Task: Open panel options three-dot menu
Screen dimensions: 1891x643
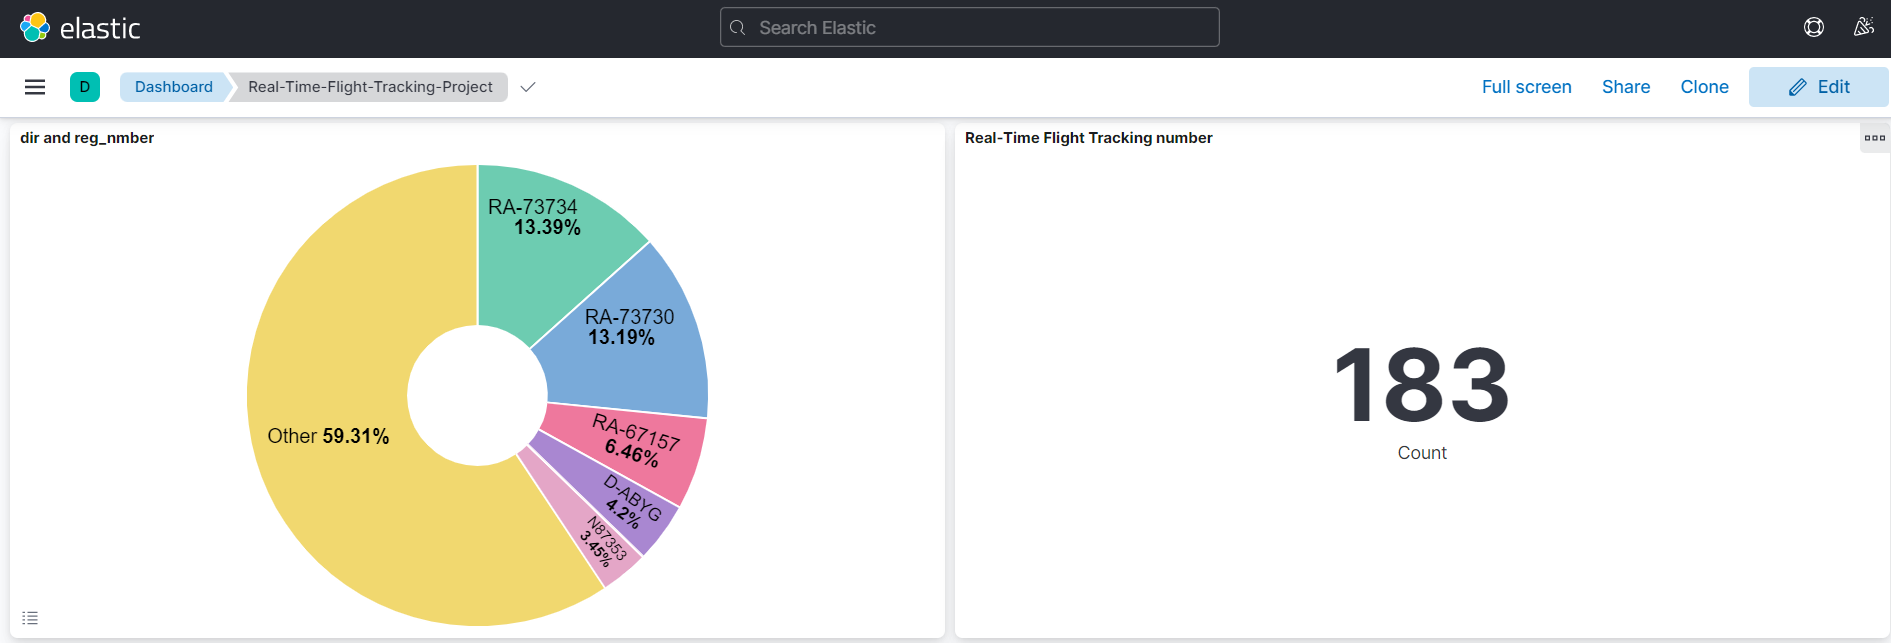Action: coord(1874,138)
